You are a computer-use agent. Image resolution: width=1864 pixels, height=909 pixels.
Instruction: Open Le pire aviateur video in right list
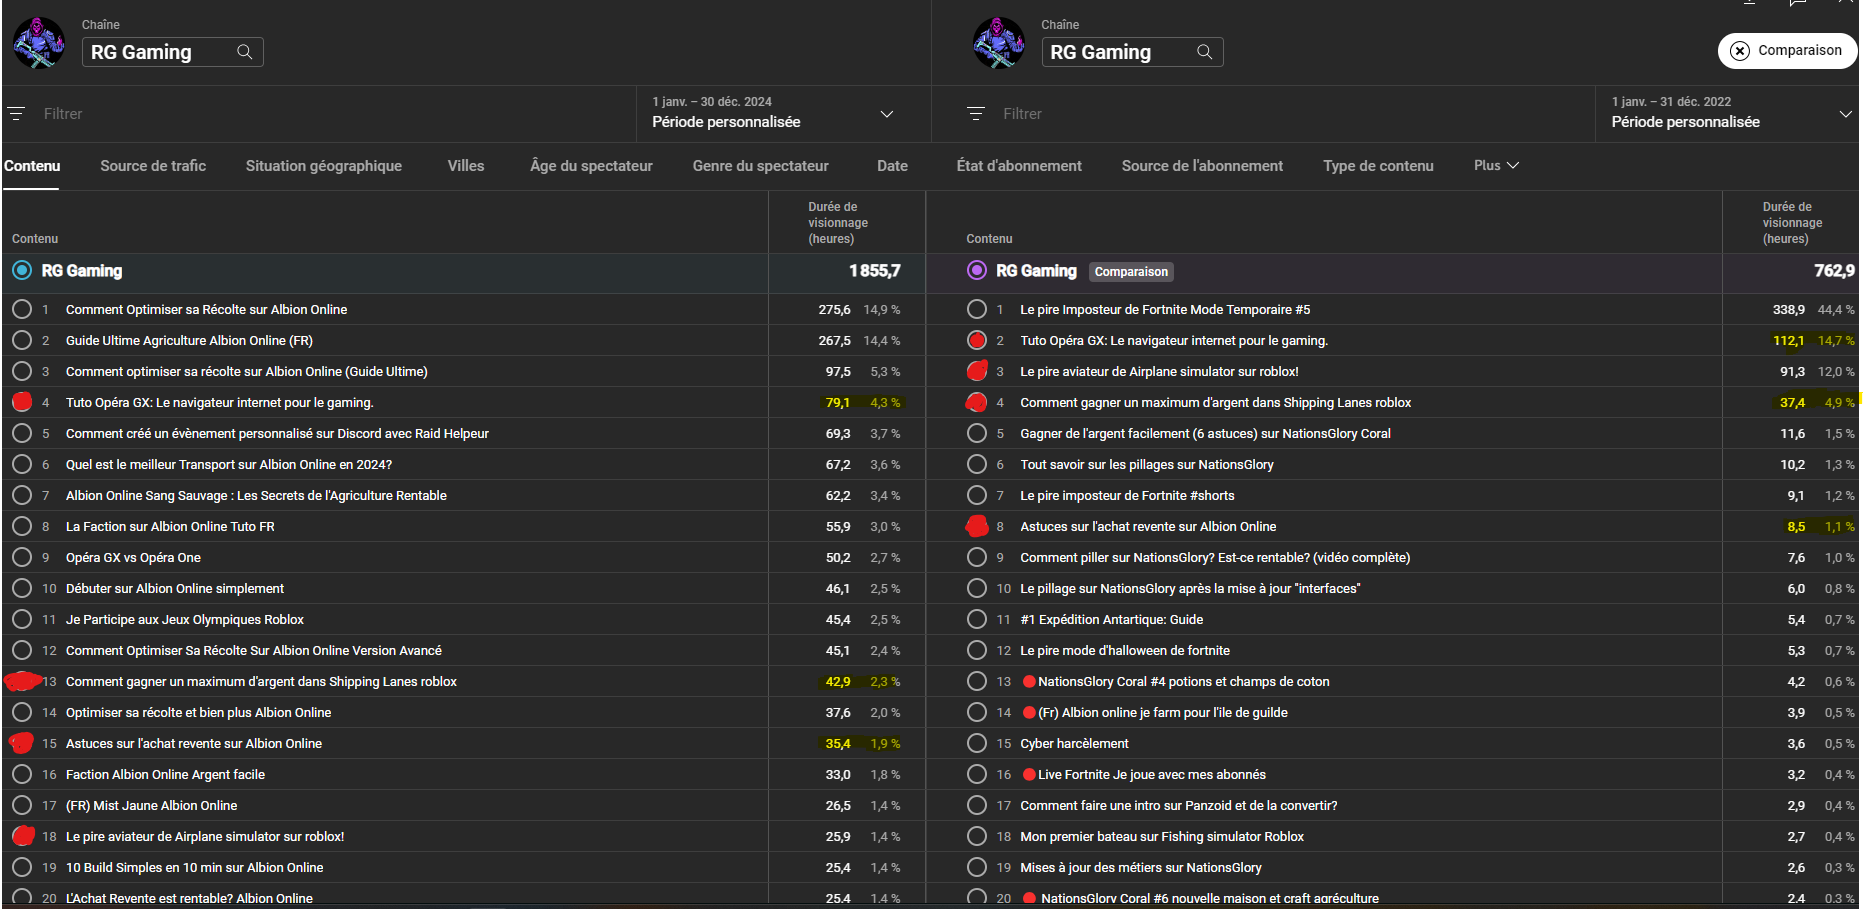click(x=1159, y=372)
